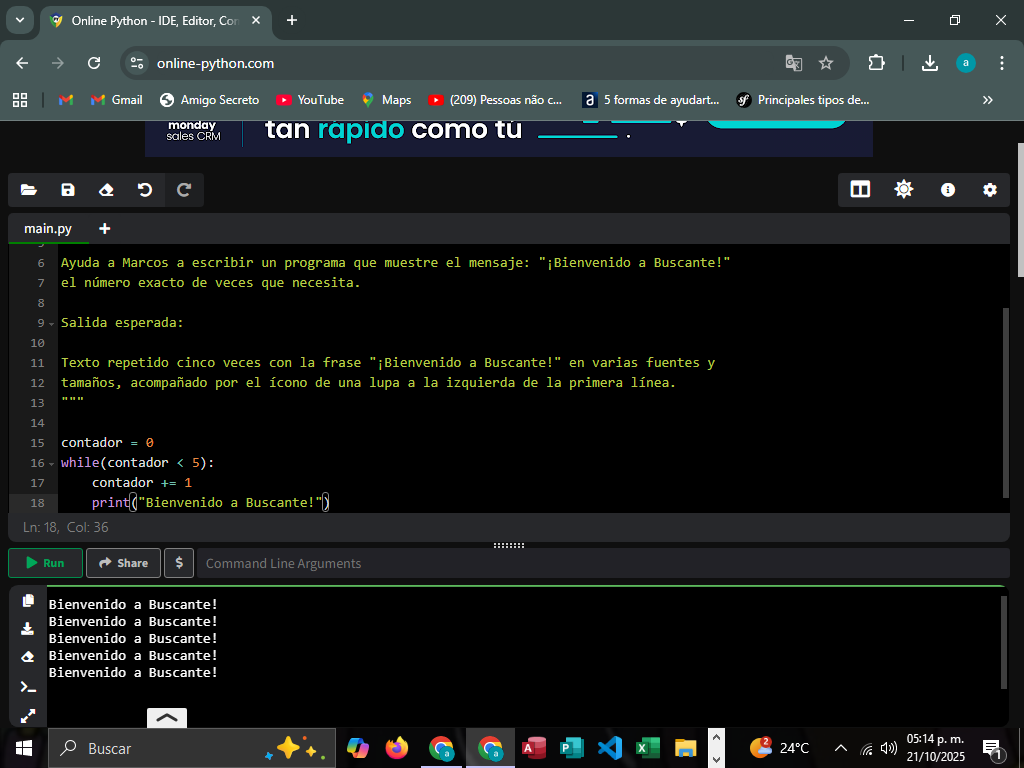Collapse the while loop at line 16

pos(51,463)
